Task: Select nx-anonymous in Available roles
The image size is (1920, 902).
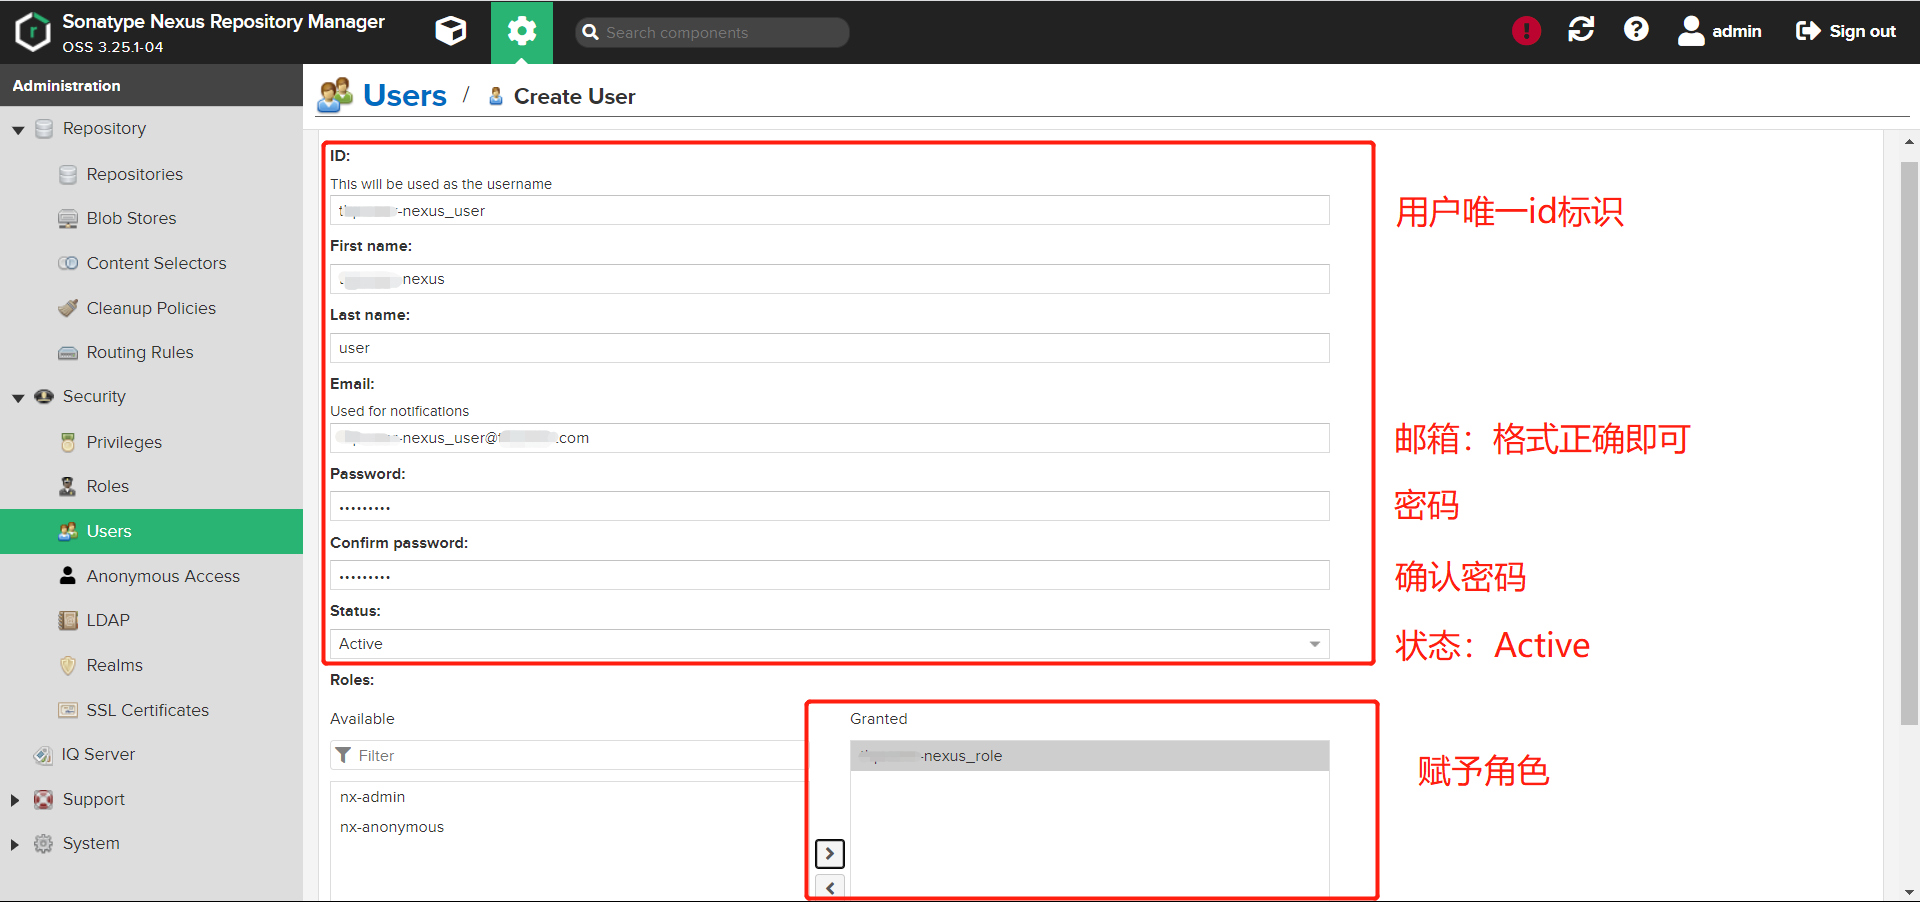Action: [x=391, y=827]
